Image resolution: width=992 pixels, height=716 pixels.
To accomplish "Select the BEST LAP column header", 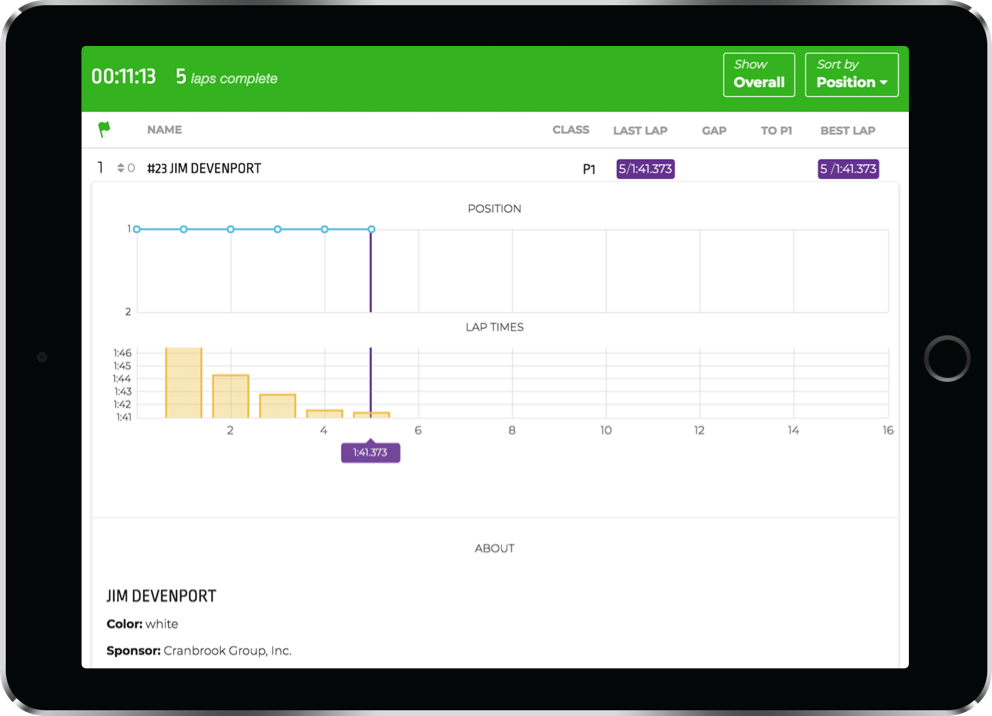I will [847, 130].
